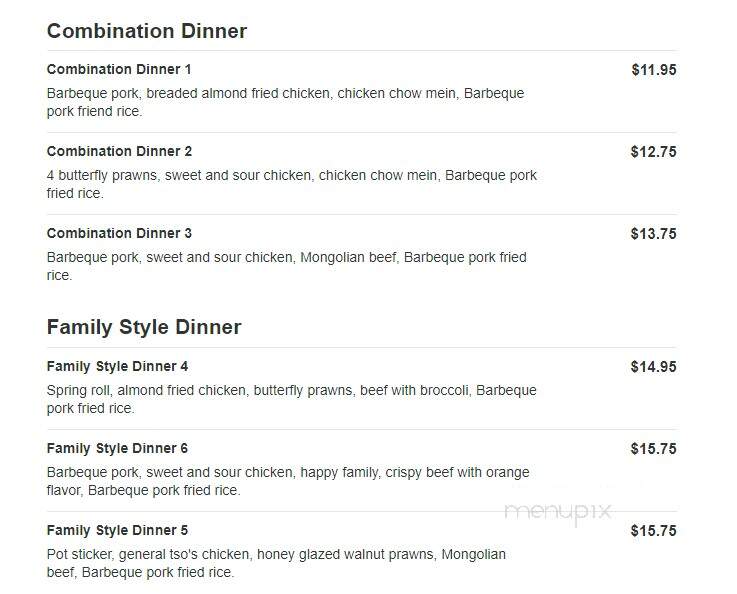The width and height of the screenshot is (737, 594).
Task: Click the Combination Dinner section heading
Action: click(x=147, y=31)
